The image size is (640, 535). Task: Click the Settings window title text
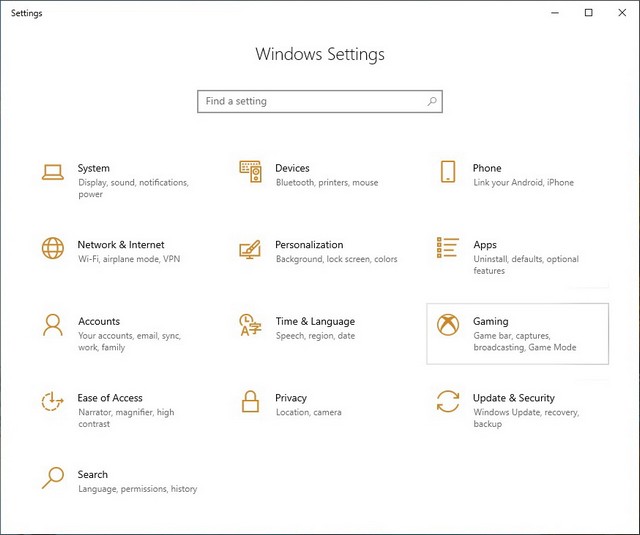tap(27, 13)
